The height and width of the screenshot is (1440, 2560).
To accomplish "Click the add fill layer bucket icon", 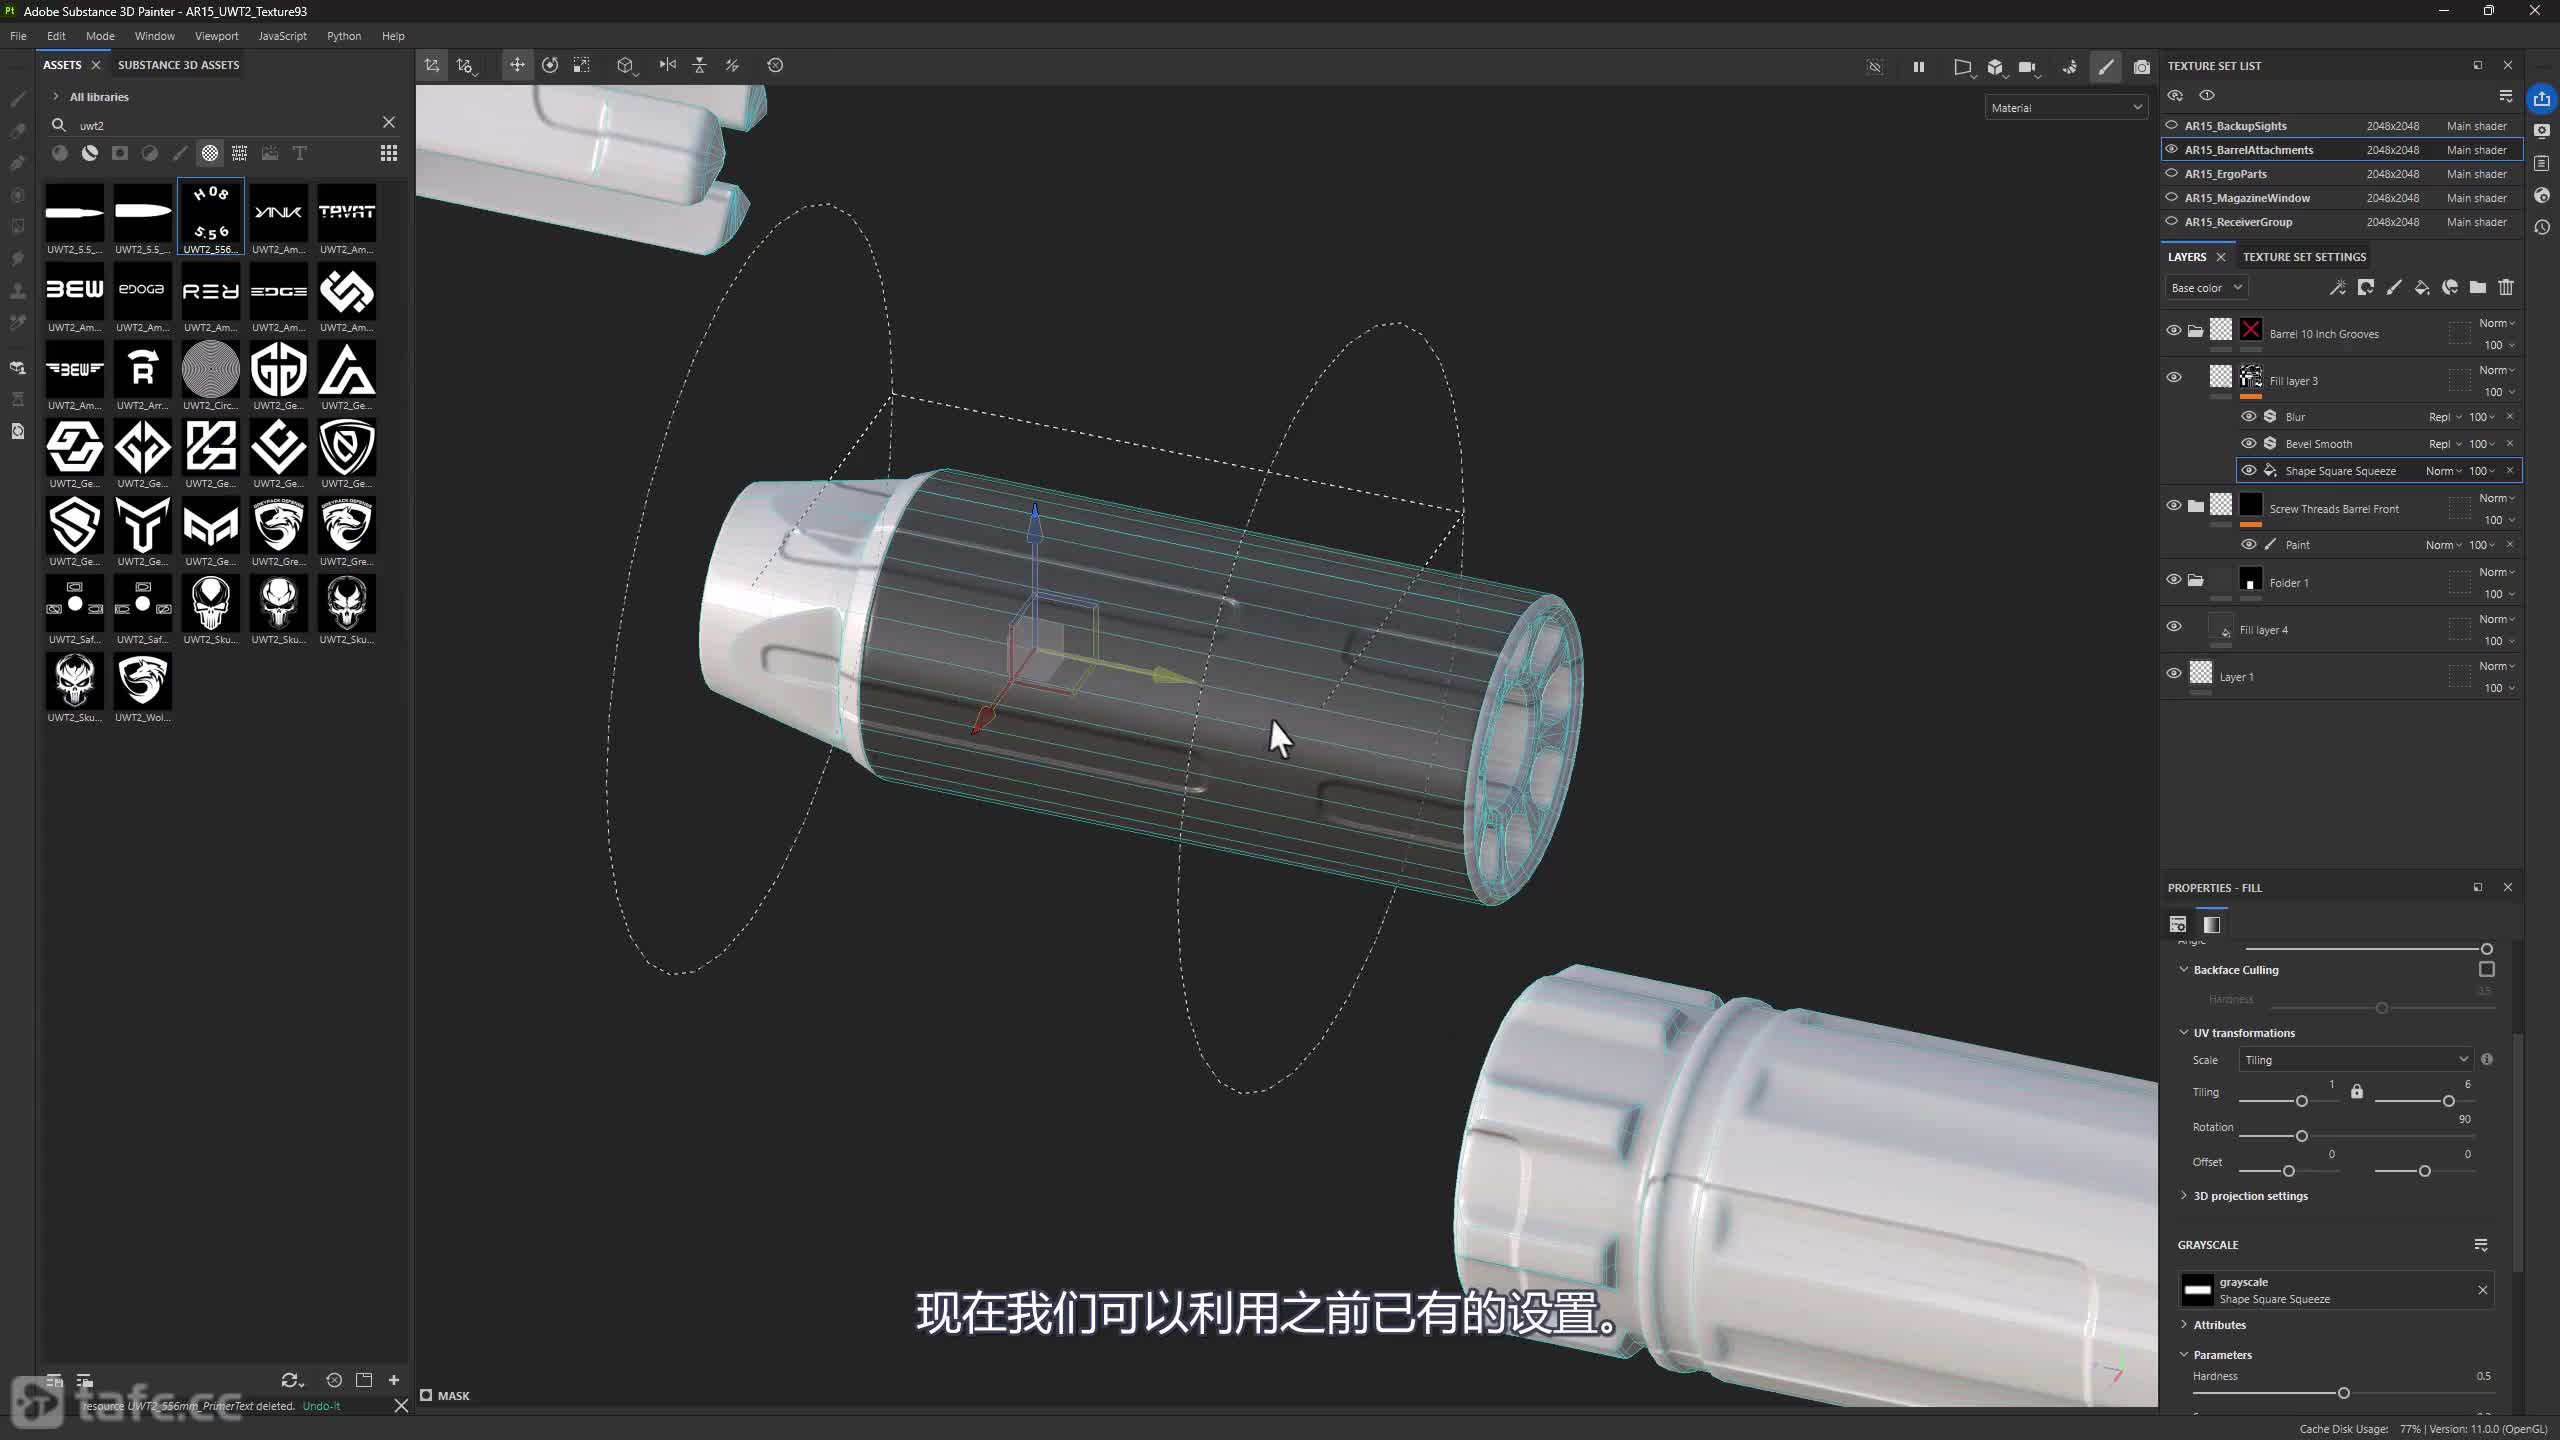I will click(2422, 288).
